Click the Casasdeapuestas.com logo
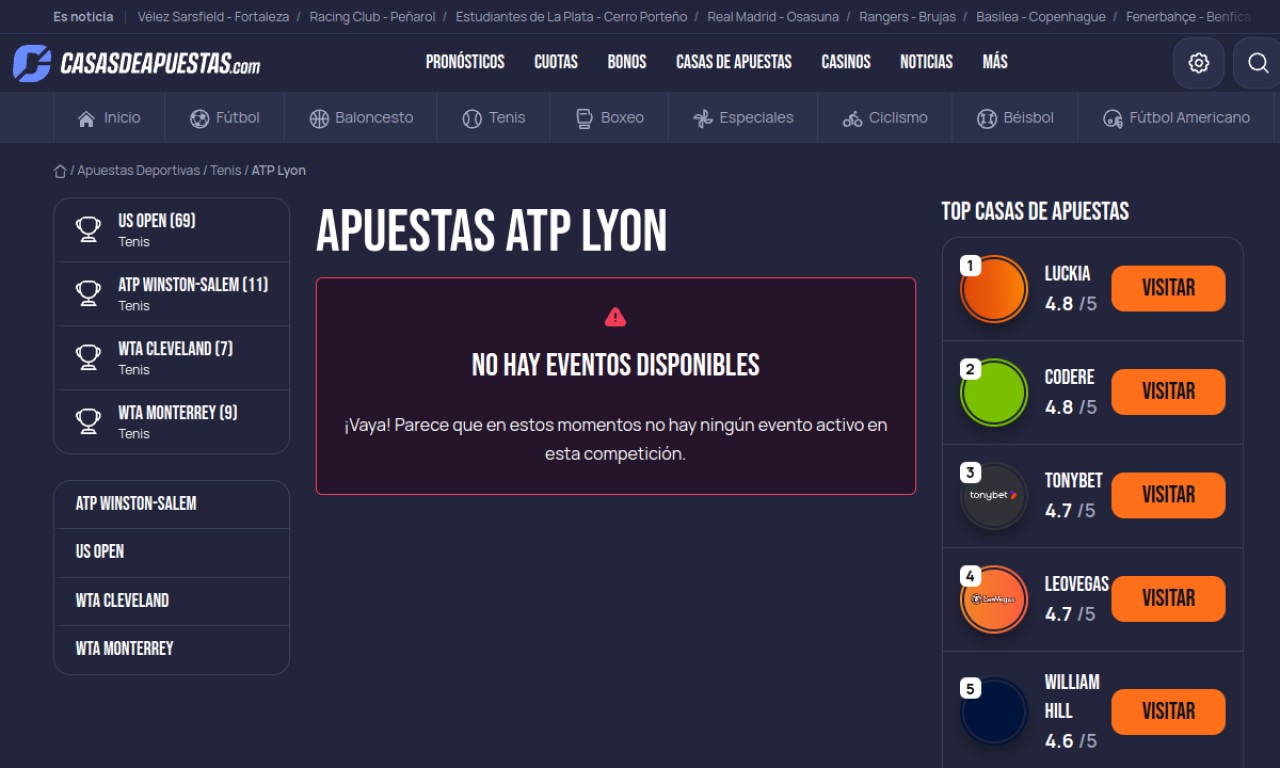Screen dimensions: 1280x768 [x=136, y=63]
